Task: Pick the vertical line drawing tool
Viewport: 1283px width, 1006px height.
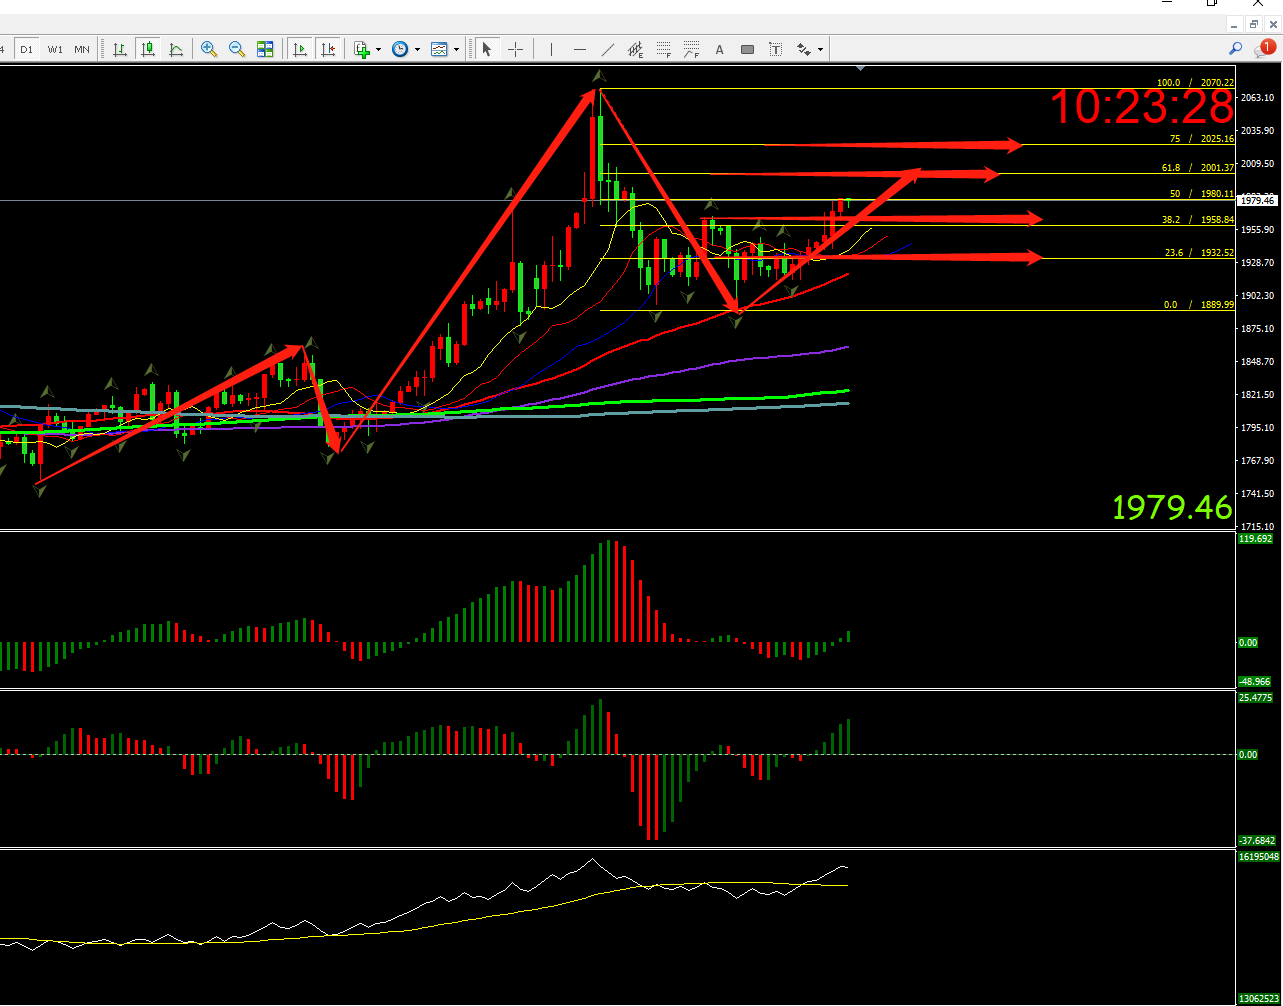Action: tap(551, 49)
